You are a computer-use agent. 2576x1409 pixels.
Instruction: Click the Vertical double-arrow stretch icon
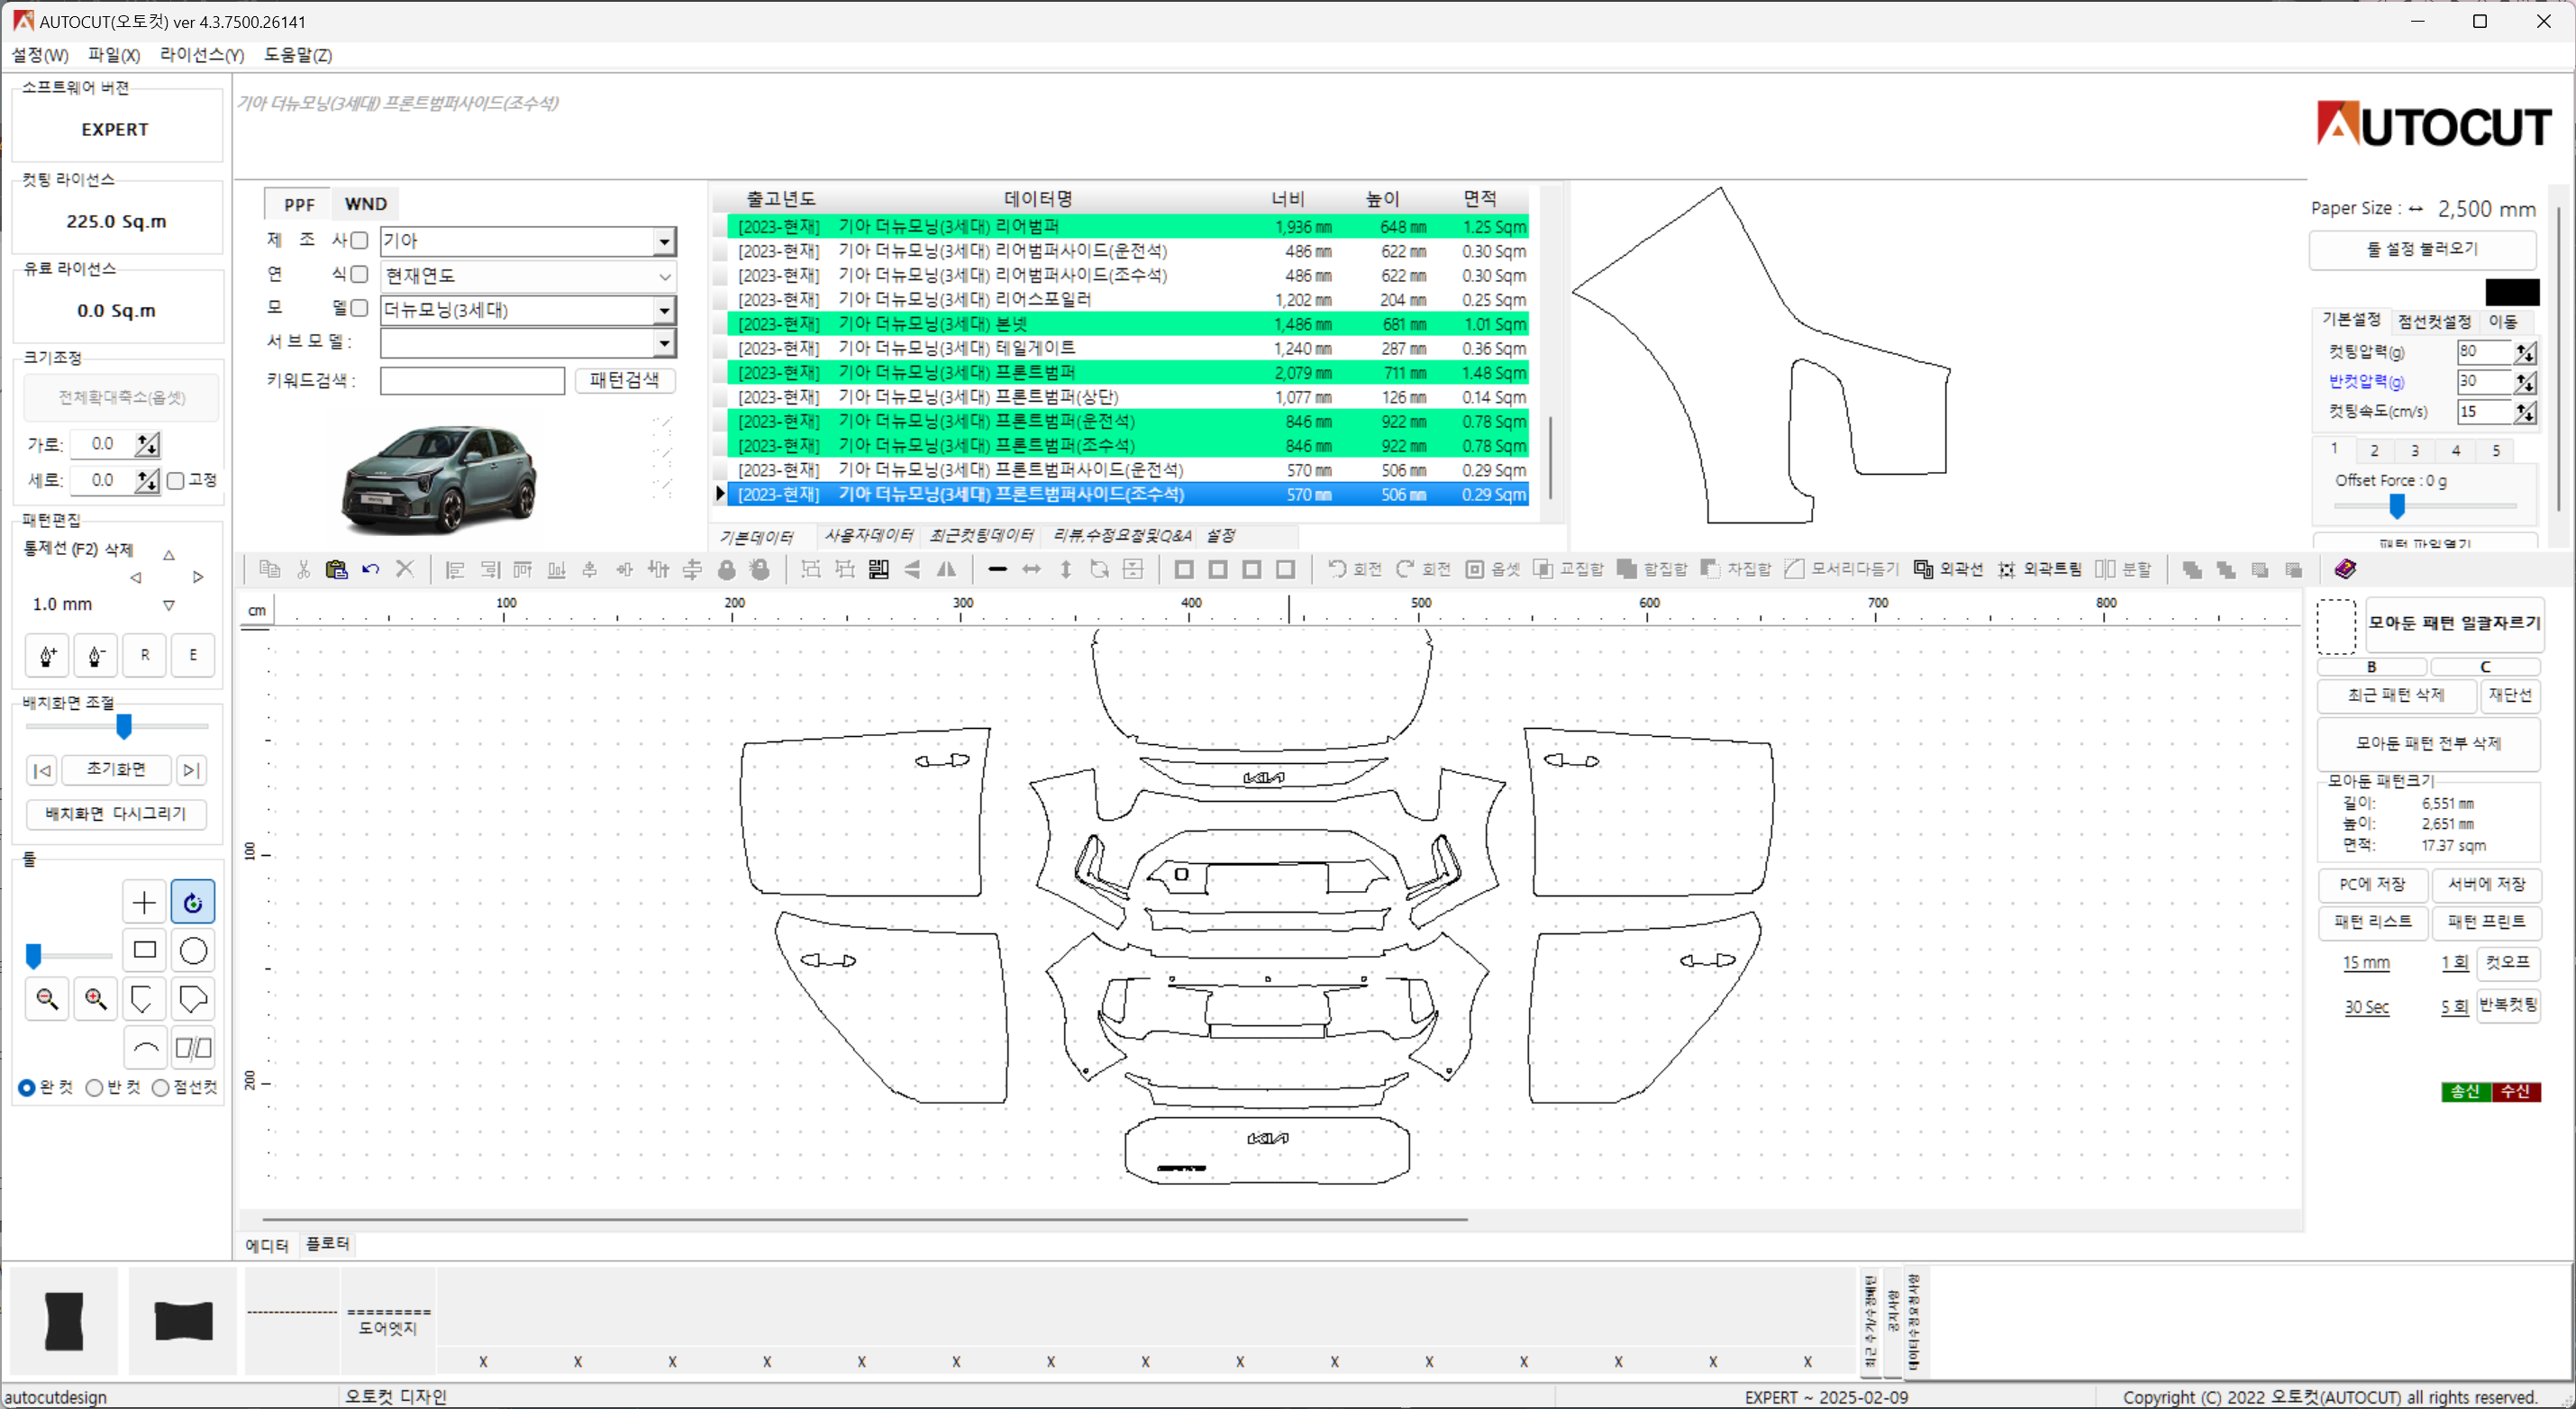pos(1066,569)
